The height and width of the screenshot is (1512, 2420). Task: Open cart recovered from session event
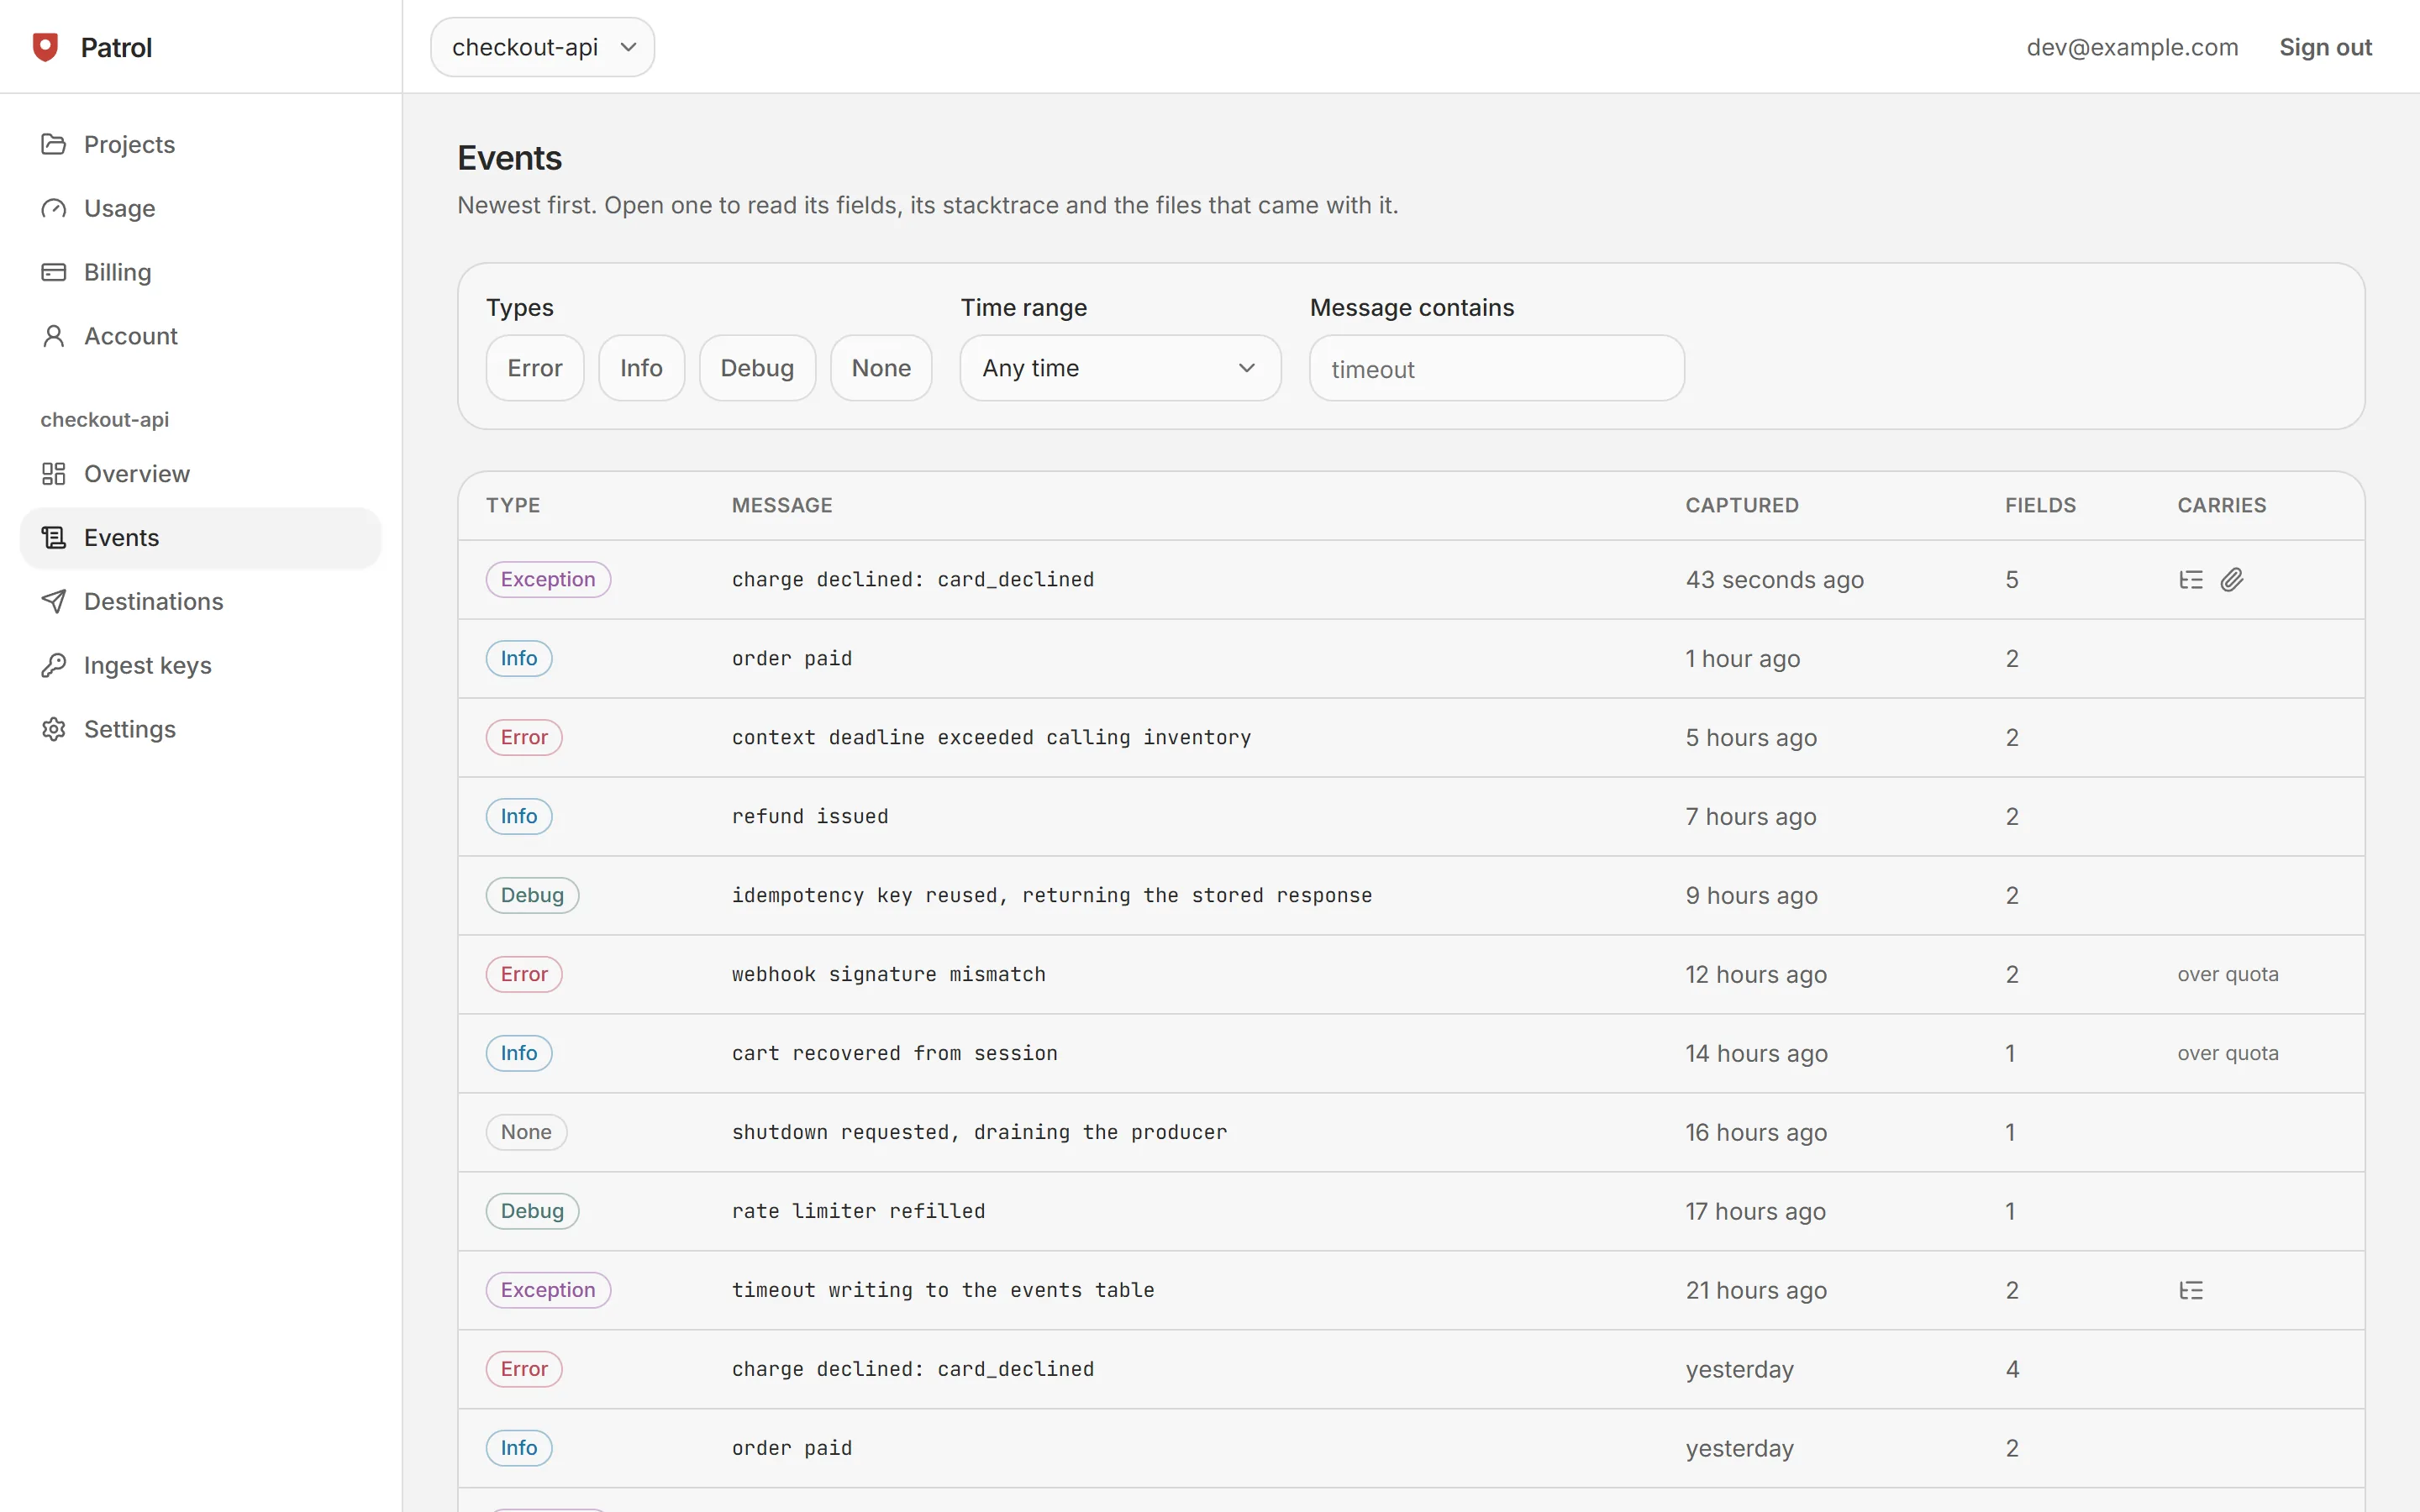click(x=1411, y=1054)
